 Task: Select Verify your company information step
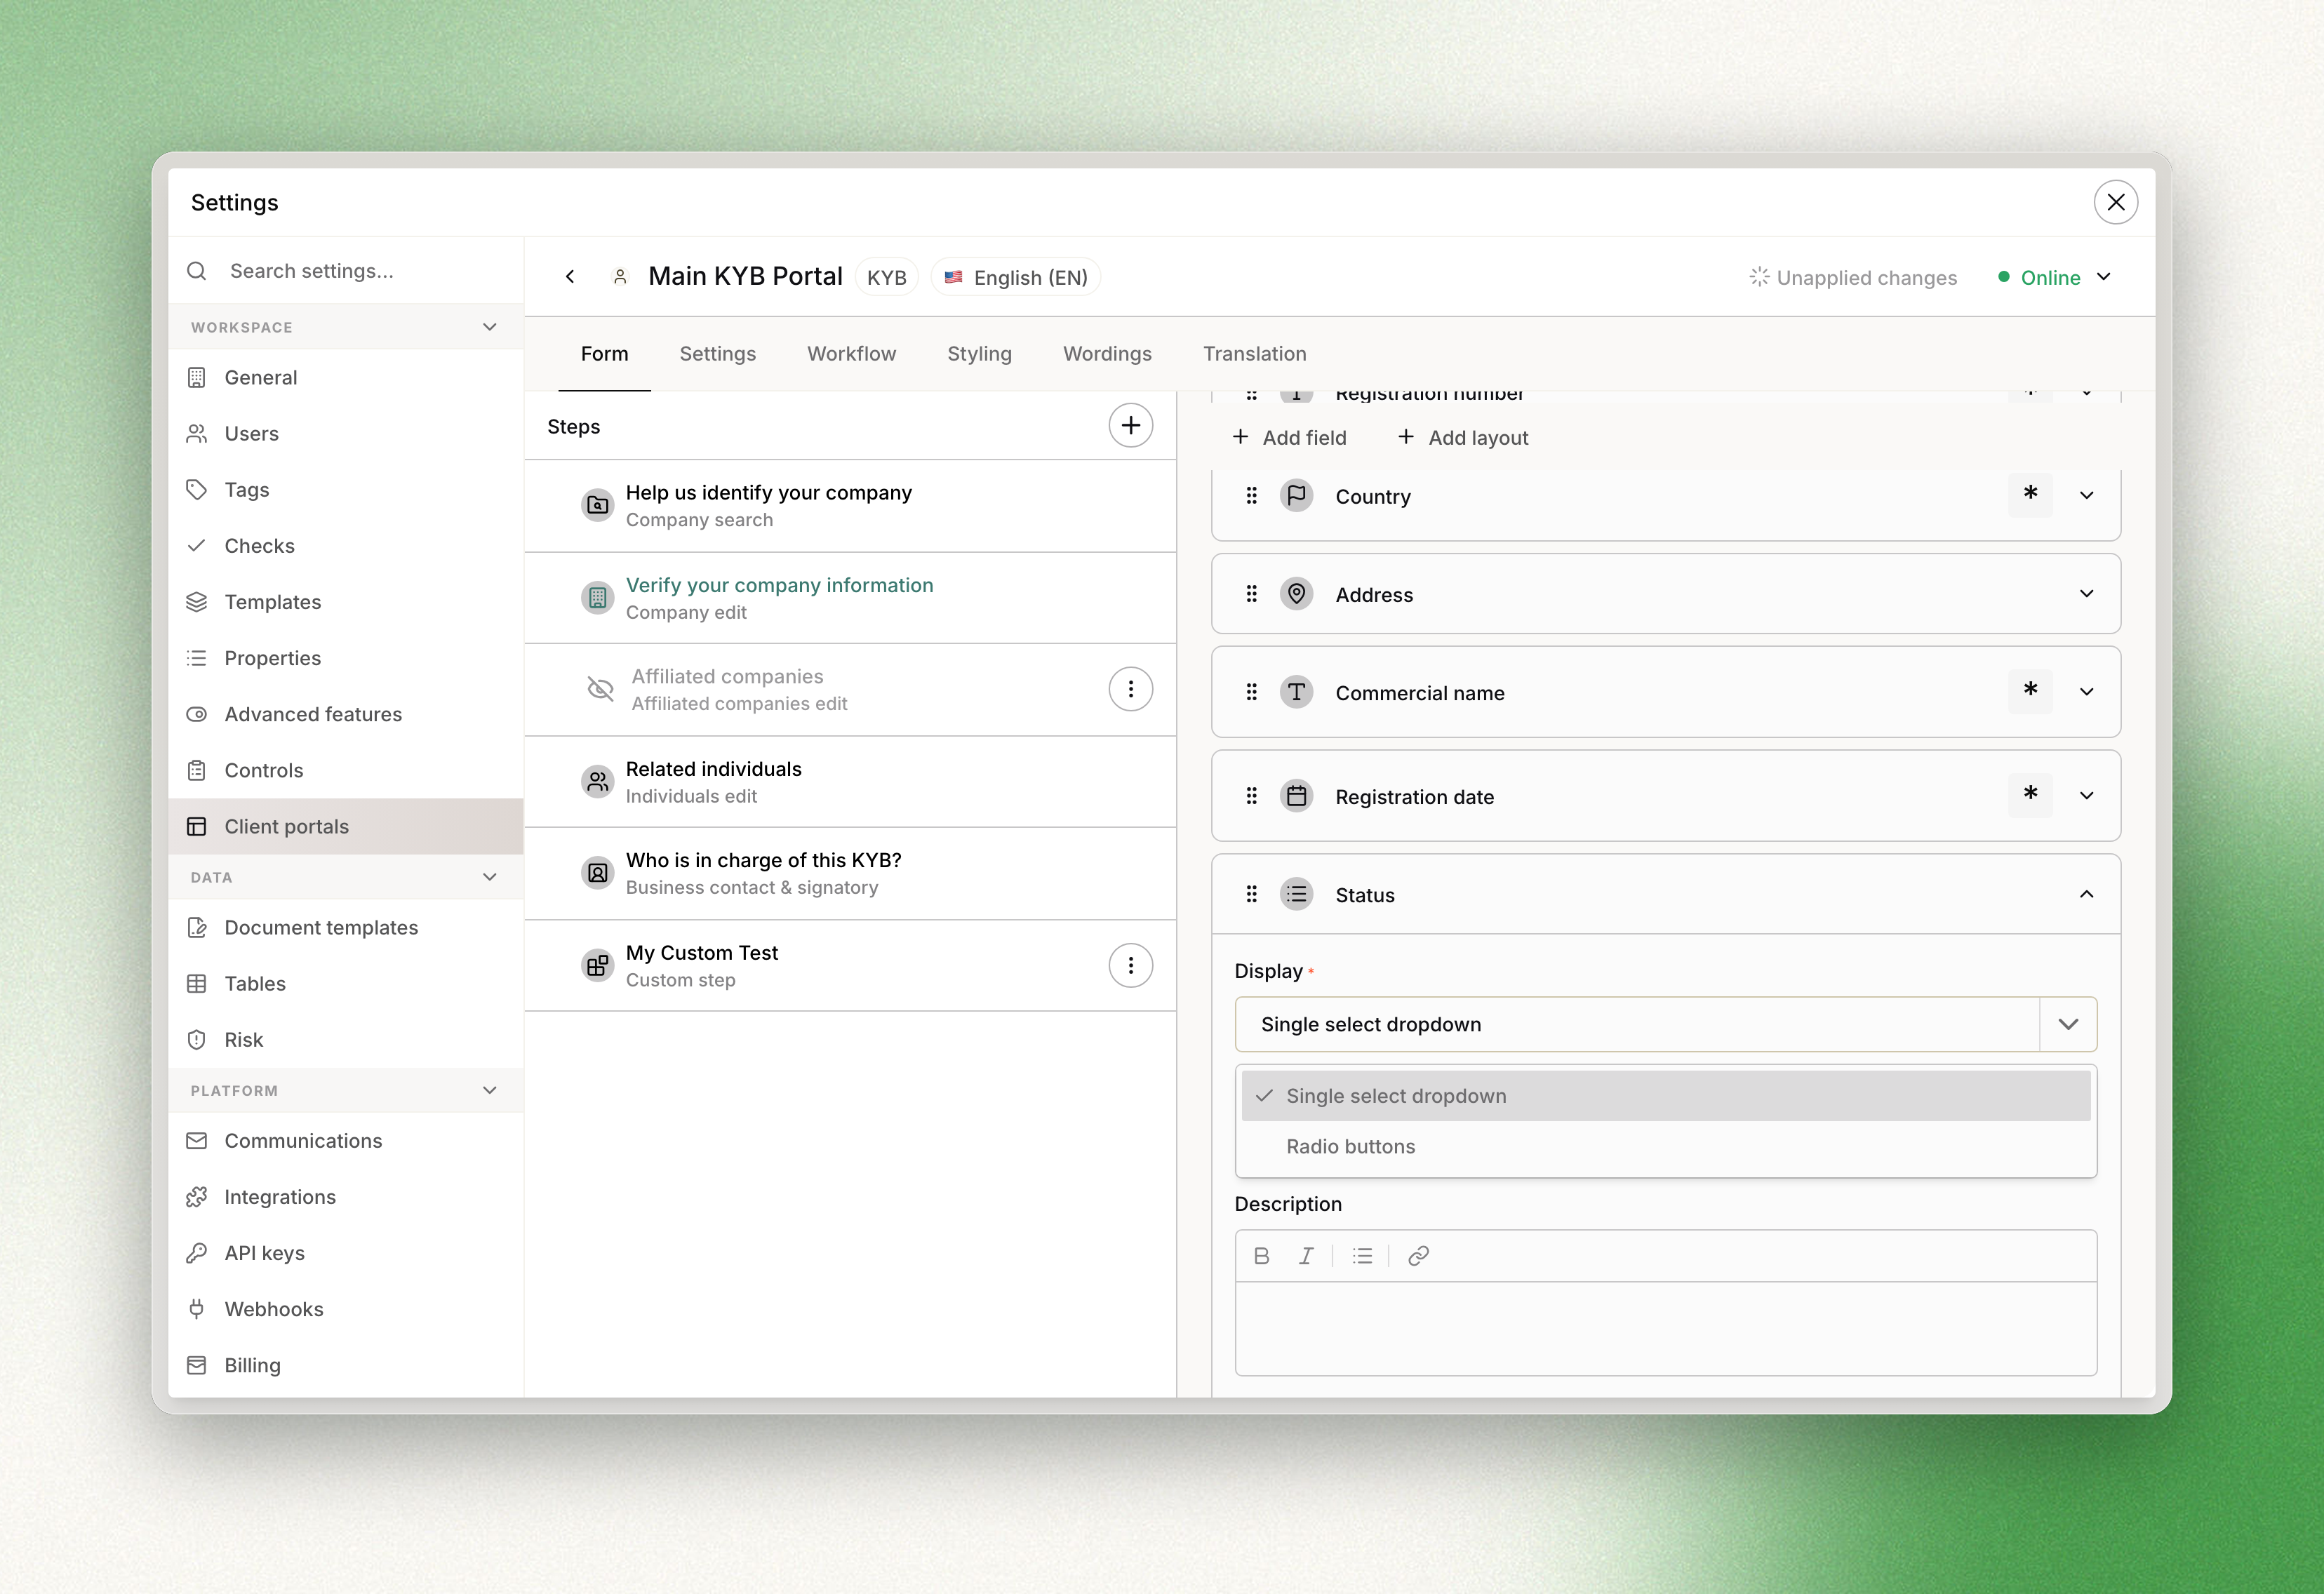click(x=850, y=598)
